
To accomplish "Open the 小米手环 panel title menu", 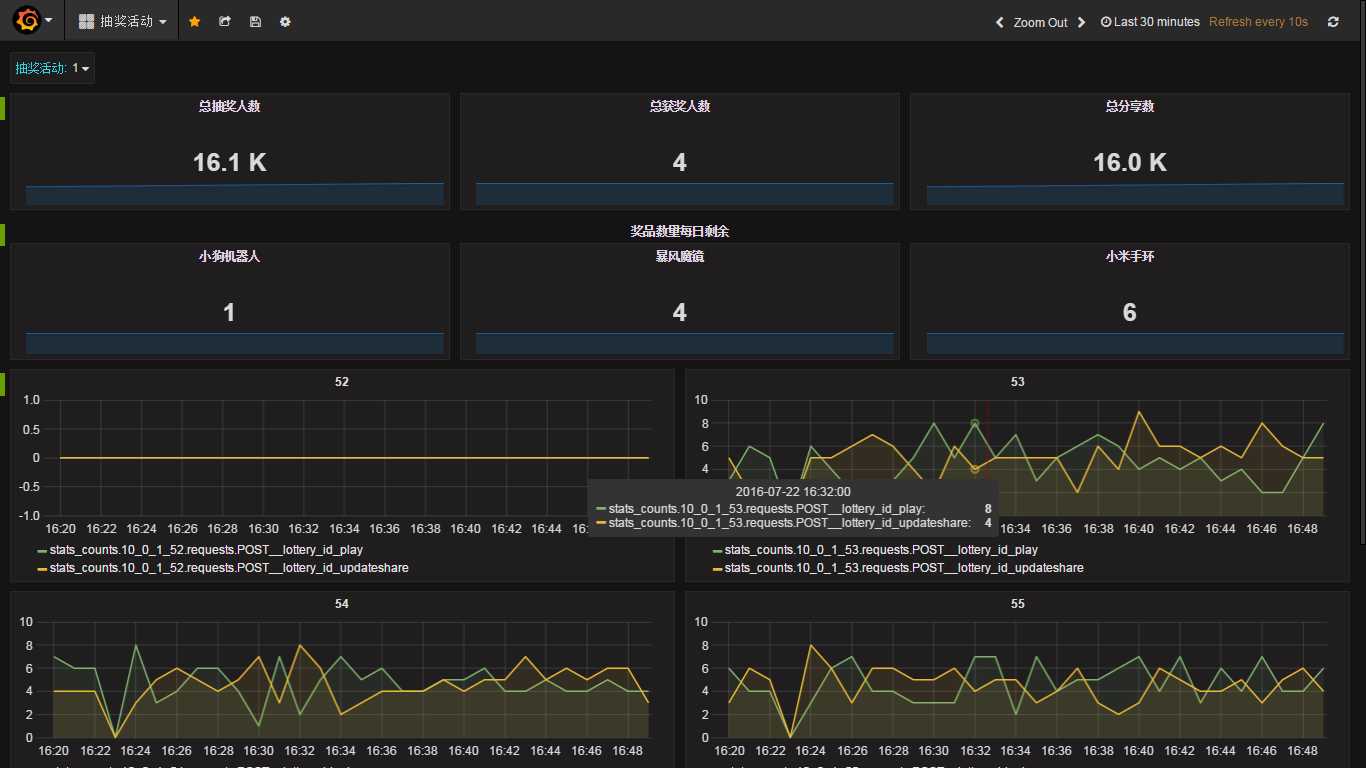I will 1129,256.
